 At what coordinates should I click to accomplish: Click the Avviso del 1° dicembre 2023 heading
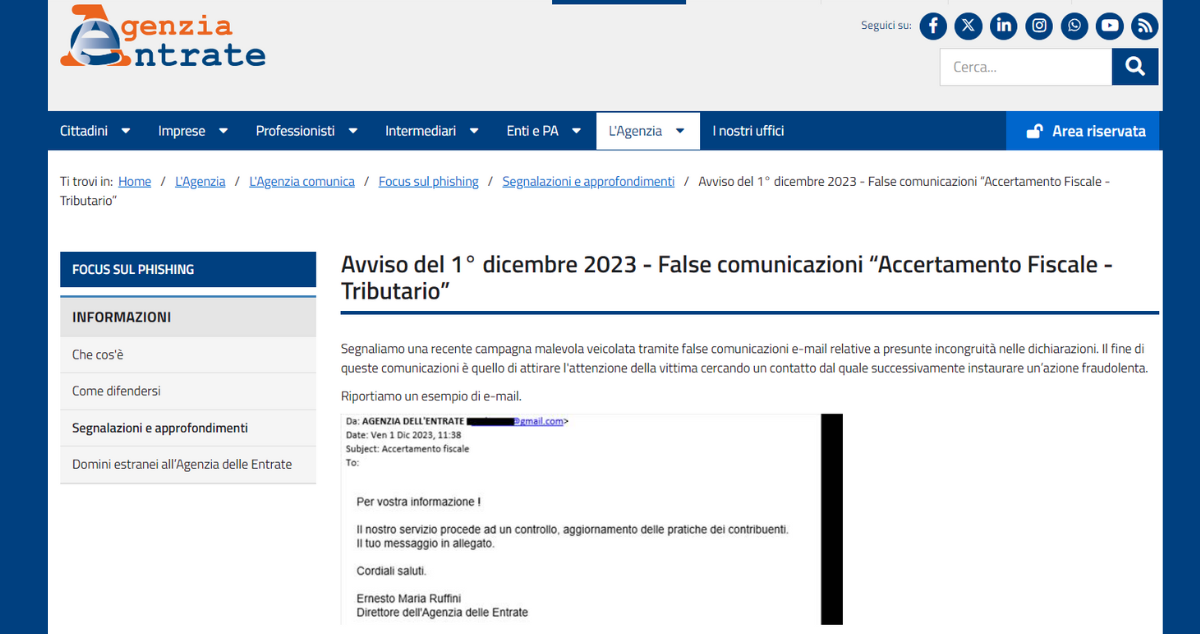[727, 278]
